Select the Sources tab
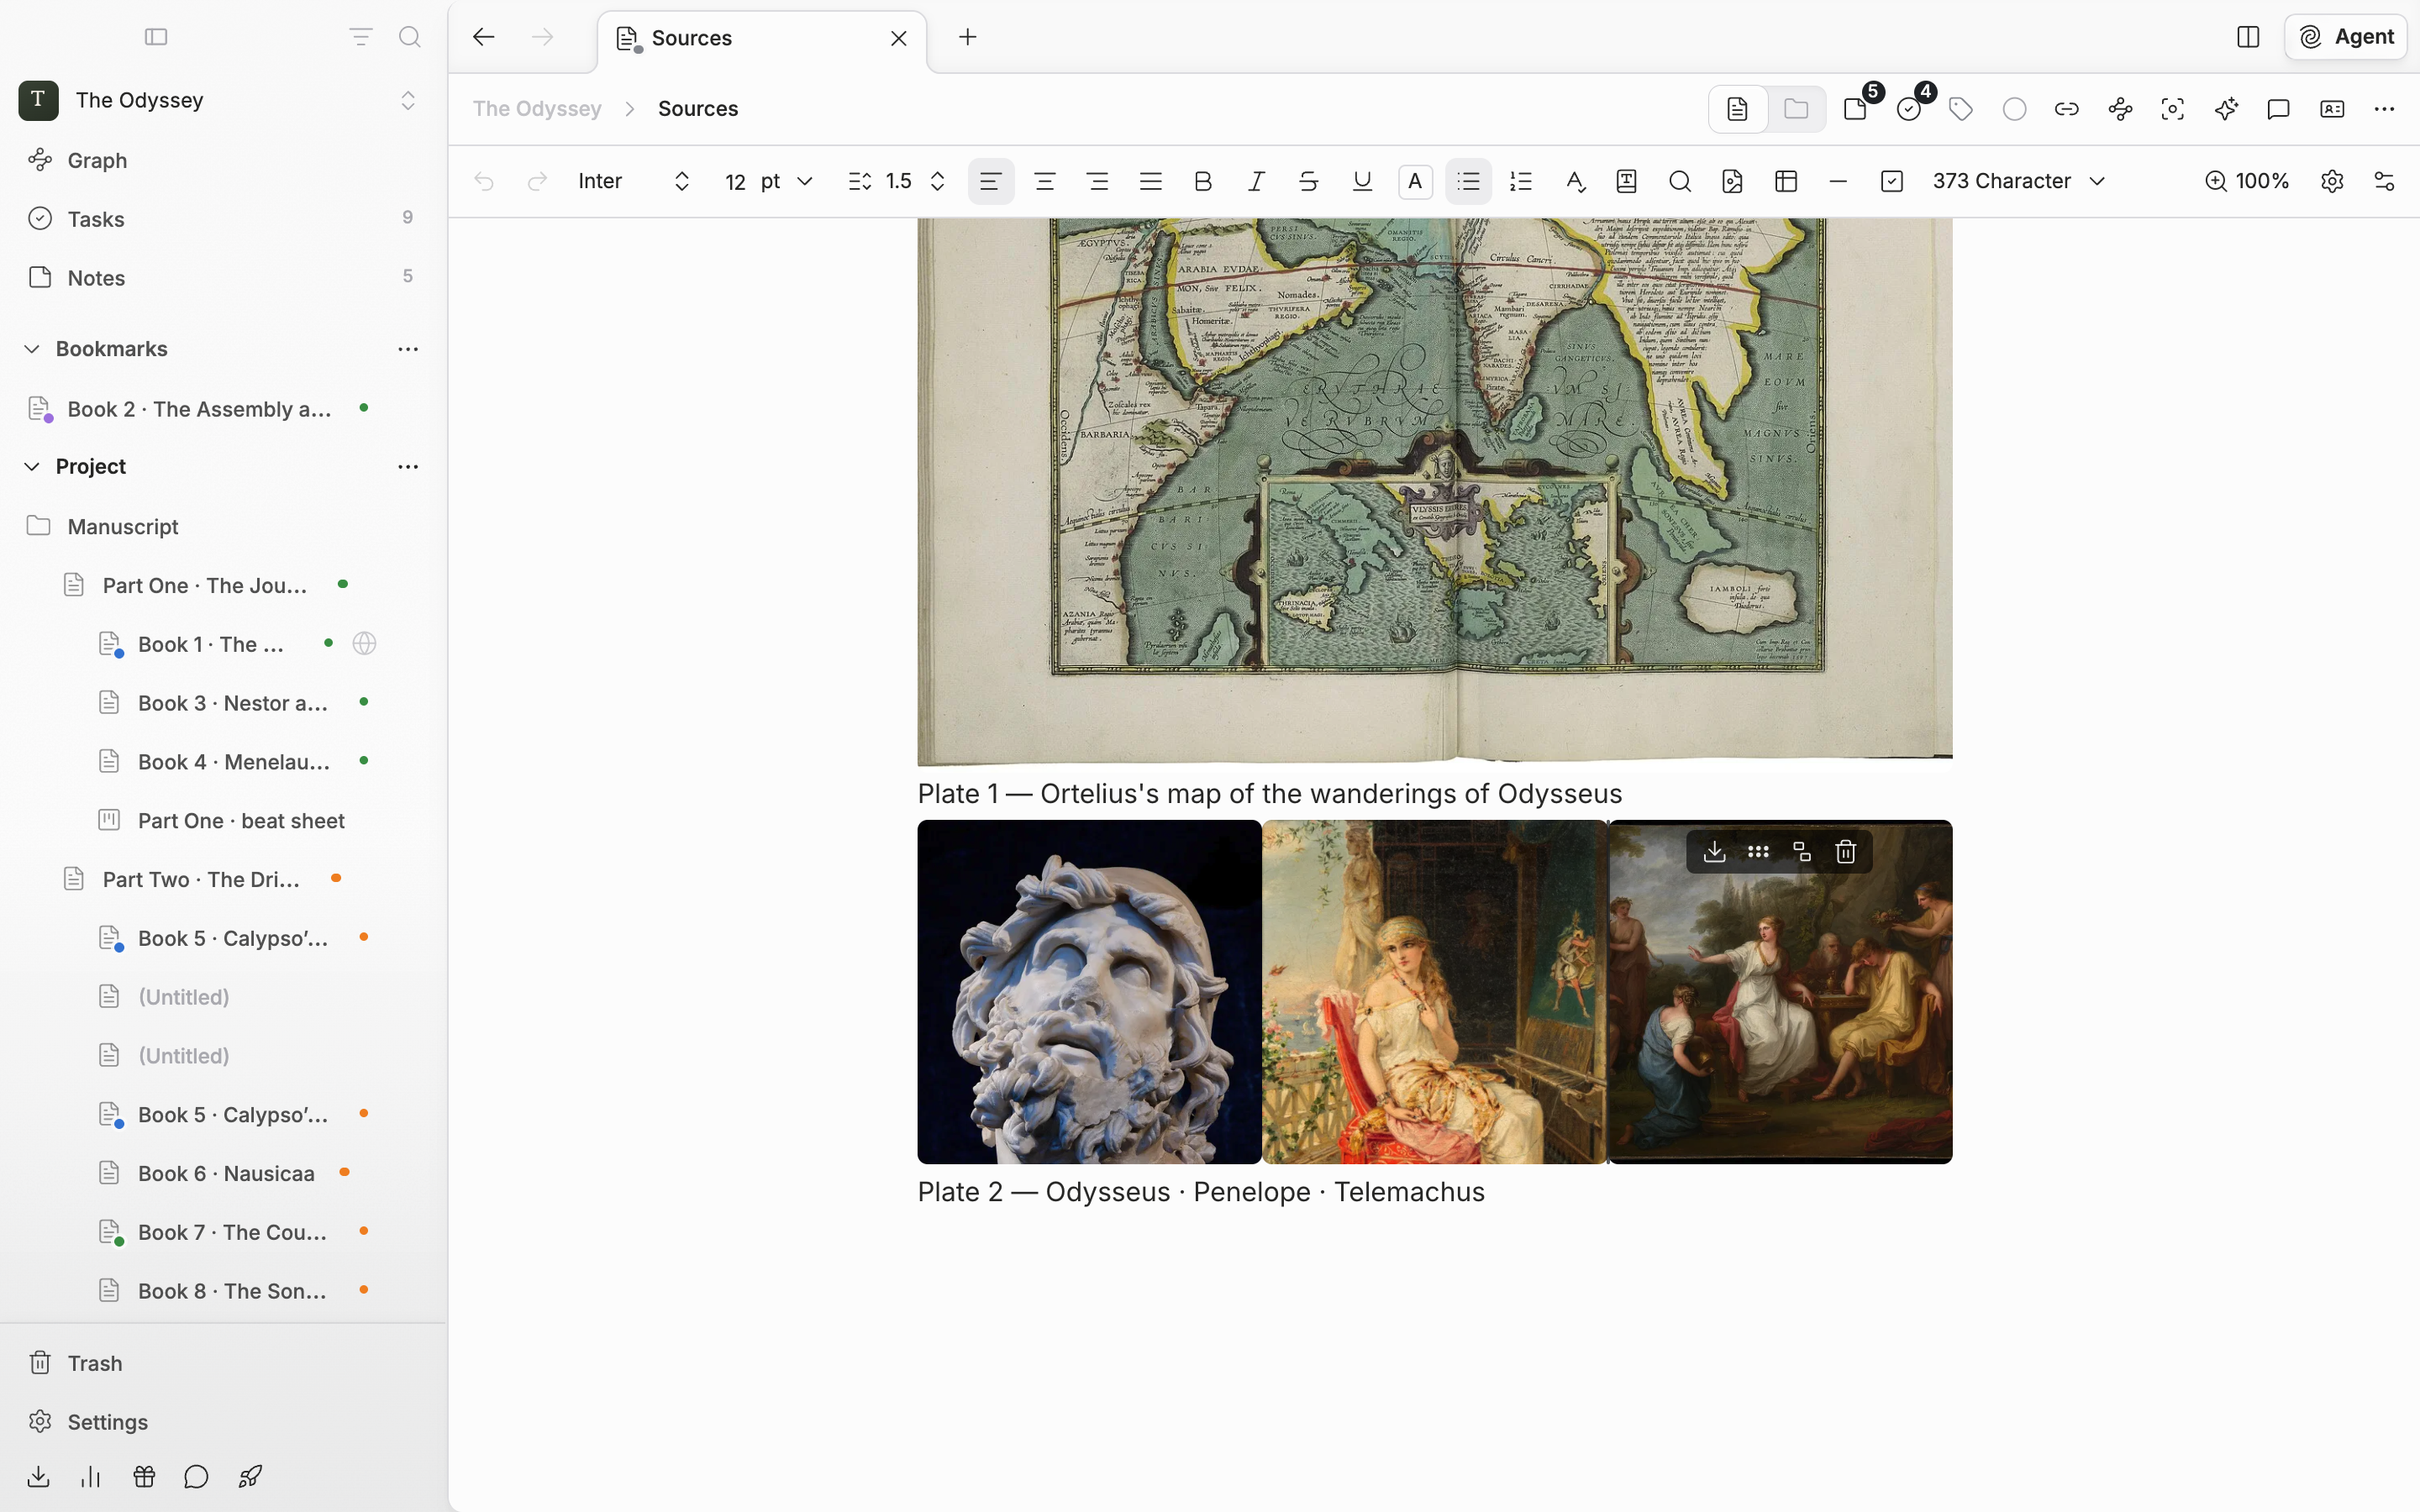The image size is (2420, 1512). (x=762, y=38)
